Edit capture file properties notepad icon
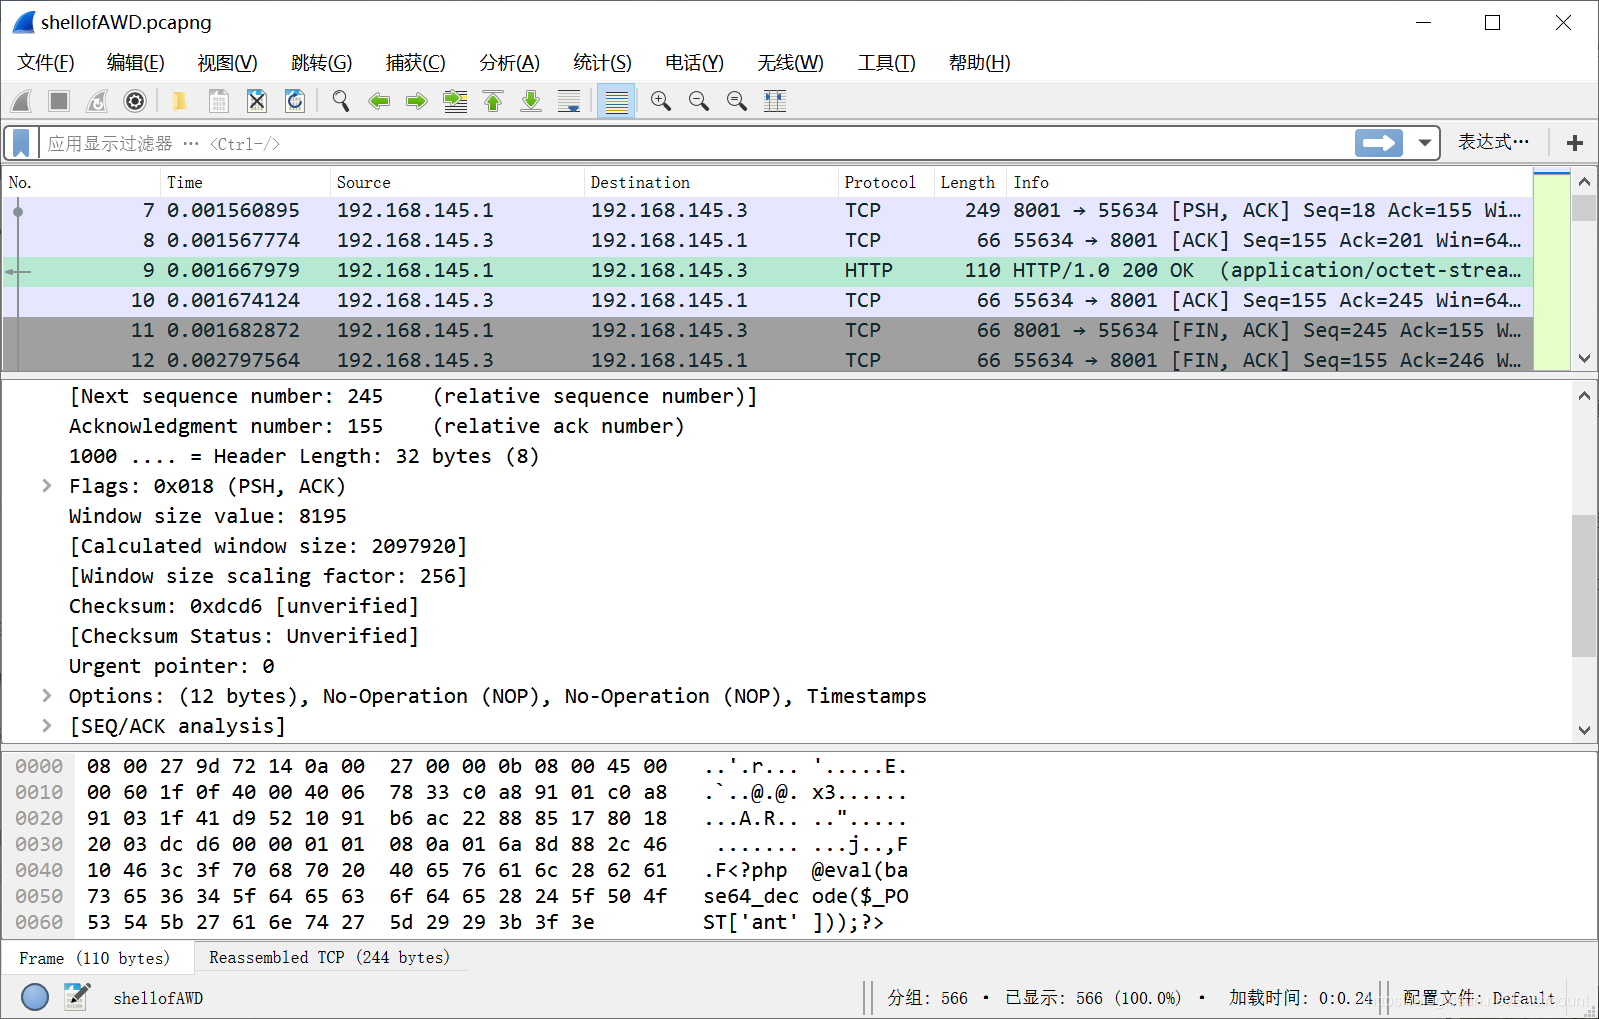The width and height of the screenshot is (1599, 1019). [77, 997]
